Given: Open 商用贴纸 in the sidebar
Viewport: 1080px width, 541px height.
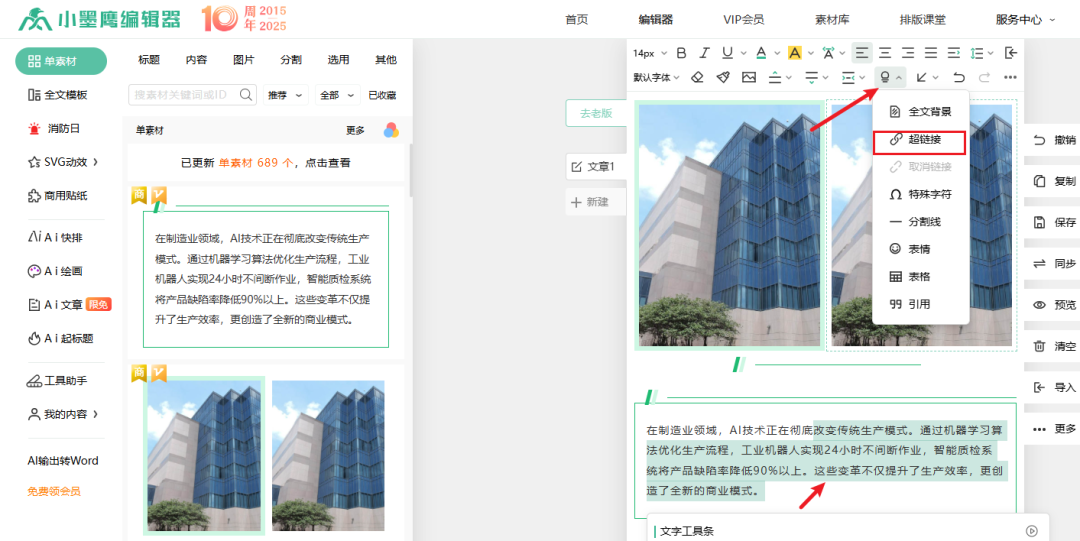Looking at the screenshot, I should [x=58, y=196].
